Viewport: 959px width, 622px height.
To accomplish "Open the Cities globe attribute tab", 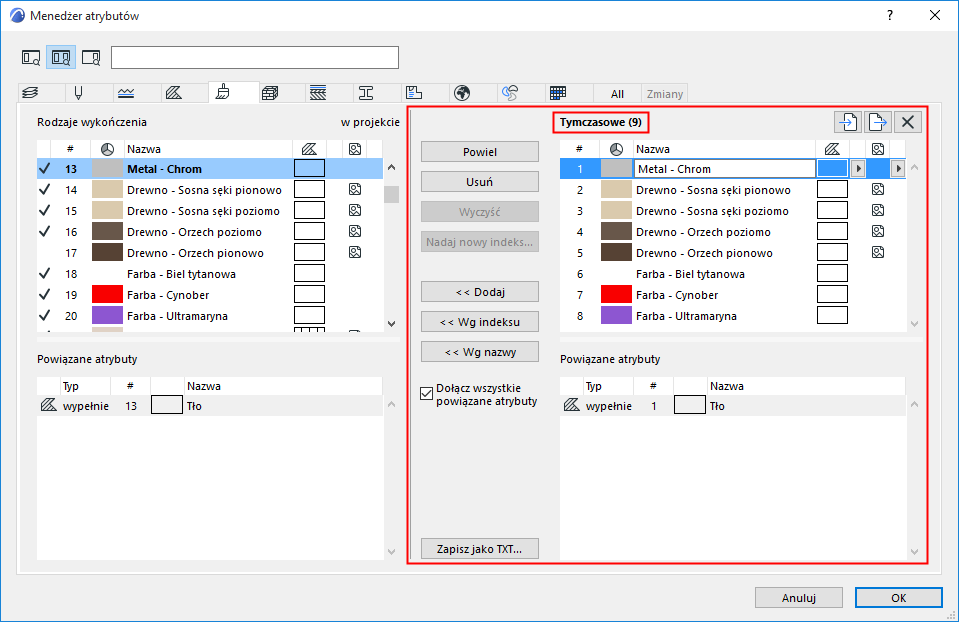I will (462, 93).
